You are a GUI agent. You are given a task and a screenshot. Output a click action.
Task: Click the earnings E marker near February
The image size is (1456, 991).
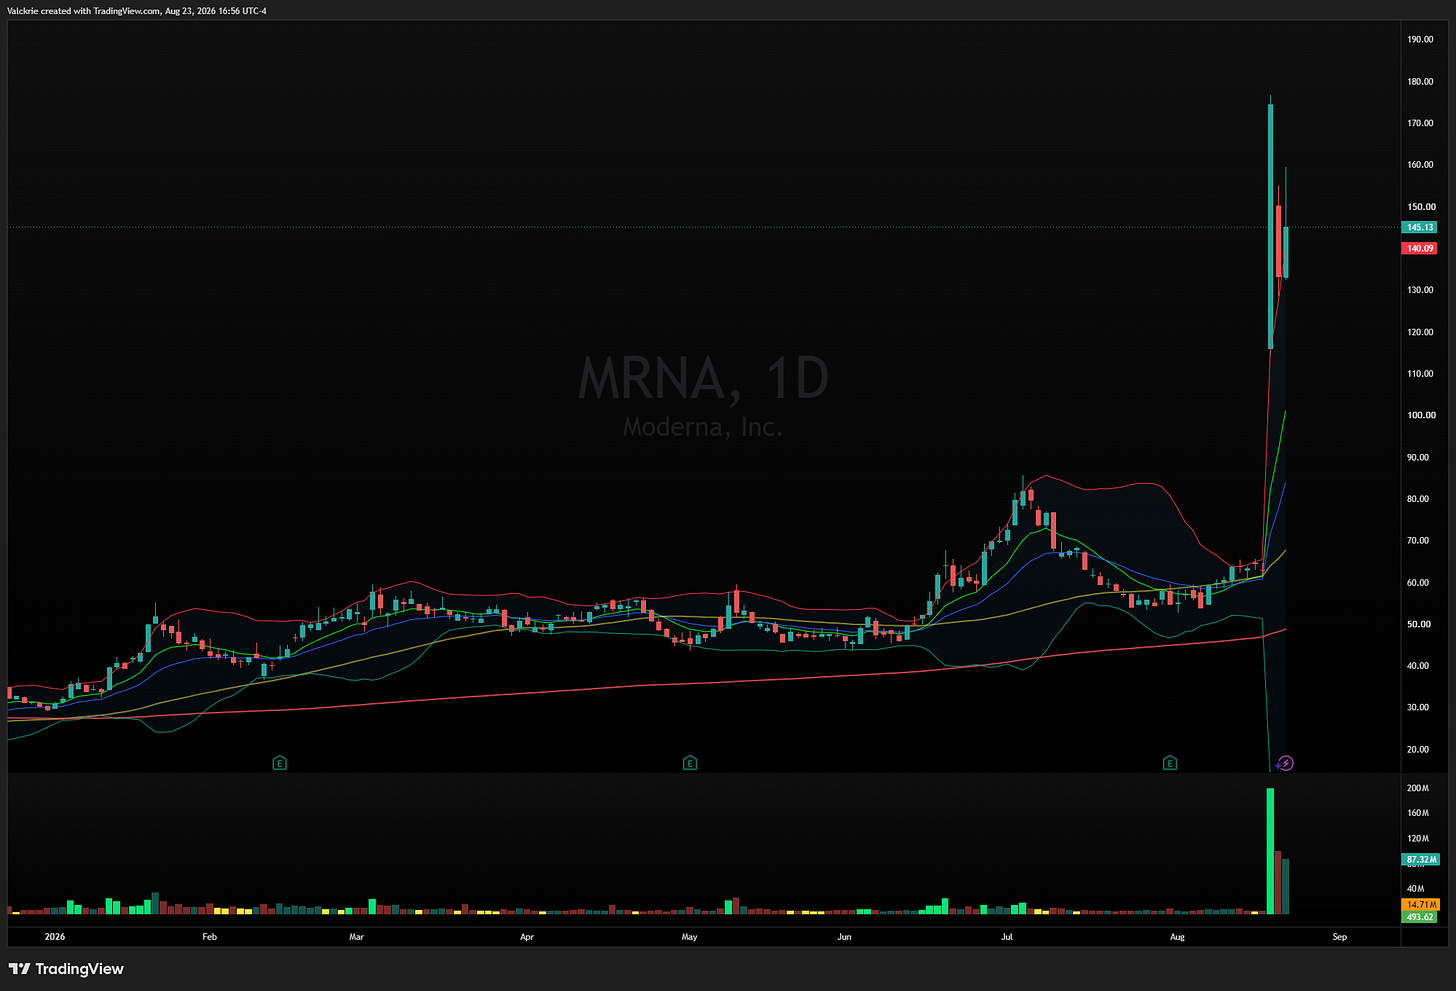(280, 763)
